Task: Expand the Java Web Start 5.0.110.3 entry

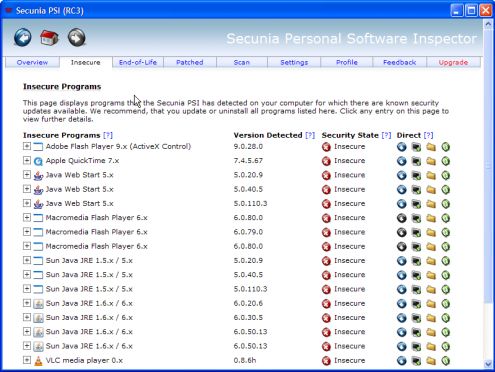Action: [27, 203]
